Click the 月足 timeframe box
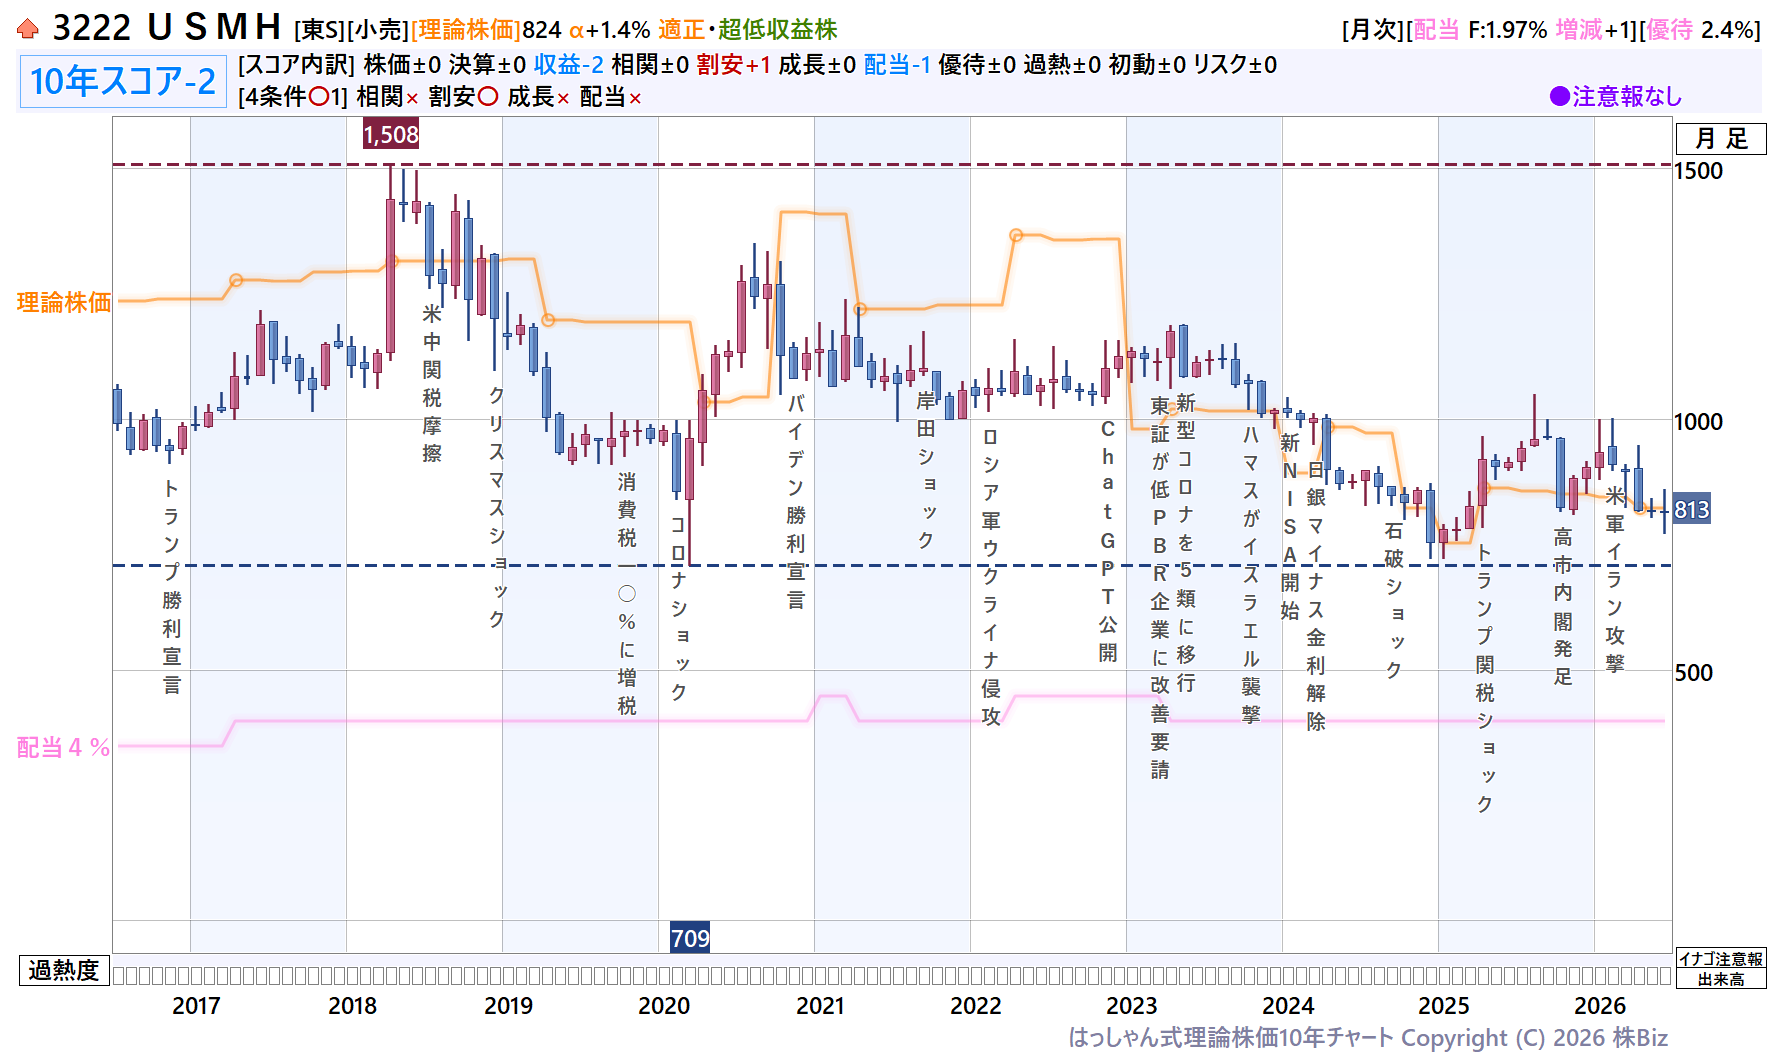Image resolution: width=1780 pixels, height=1054 pixels. tap(1721, 139)
